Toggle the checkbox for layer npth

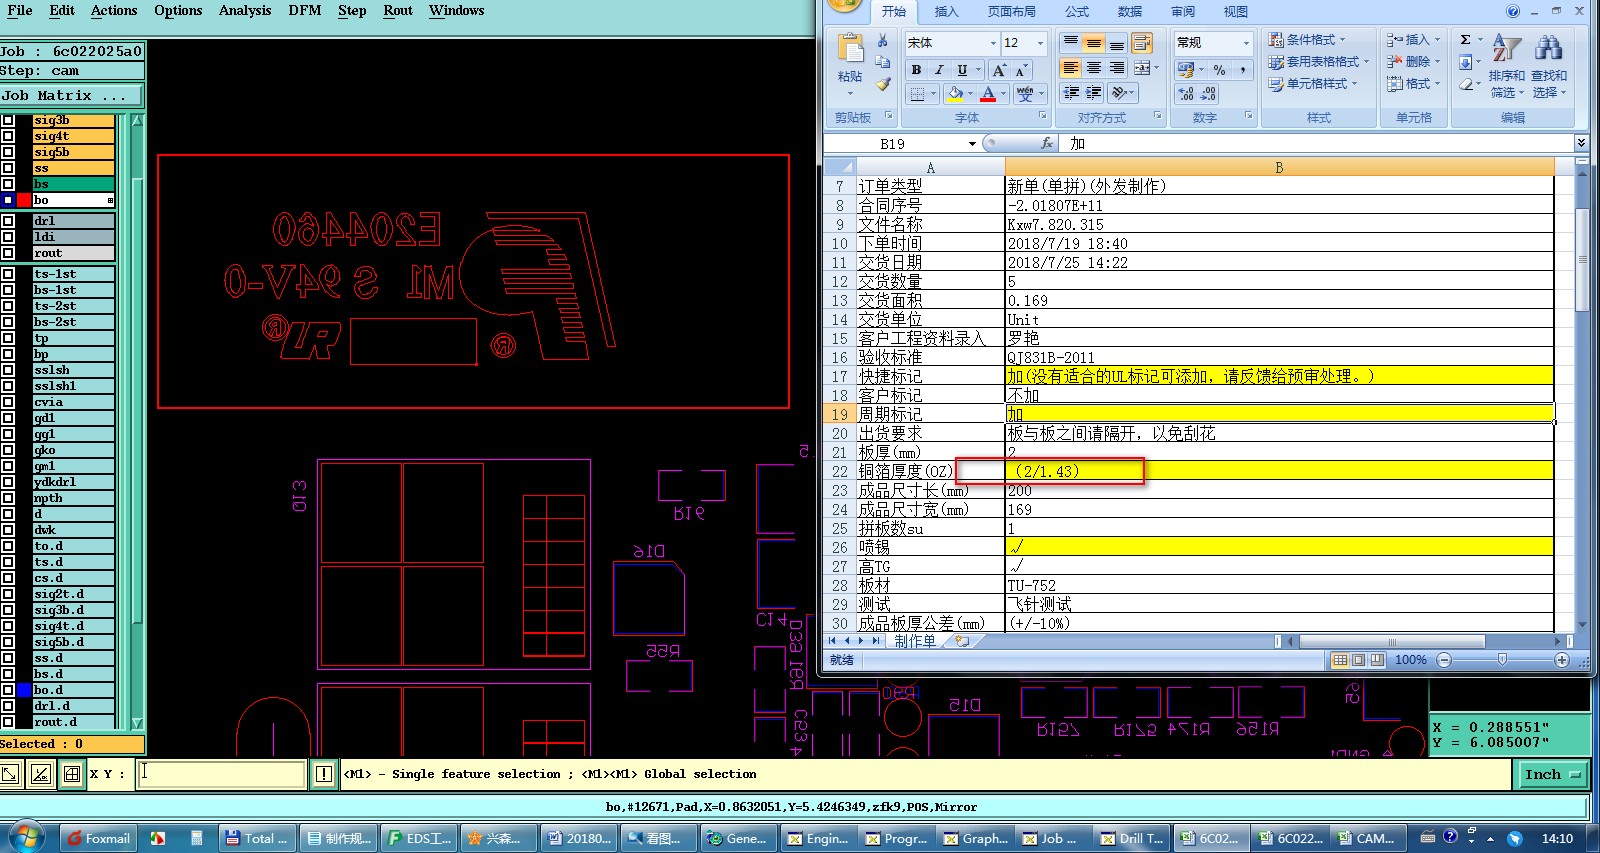(8, 498)
